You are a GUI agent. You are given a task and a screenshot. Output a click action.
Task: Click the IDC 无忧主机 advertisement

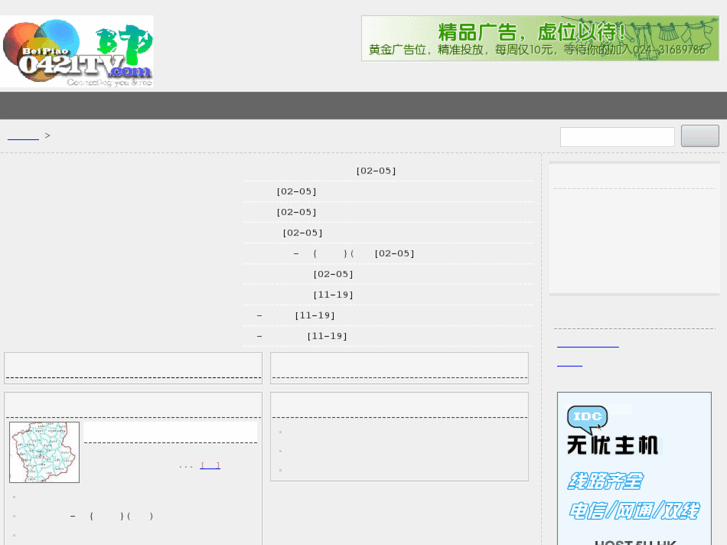634,468
